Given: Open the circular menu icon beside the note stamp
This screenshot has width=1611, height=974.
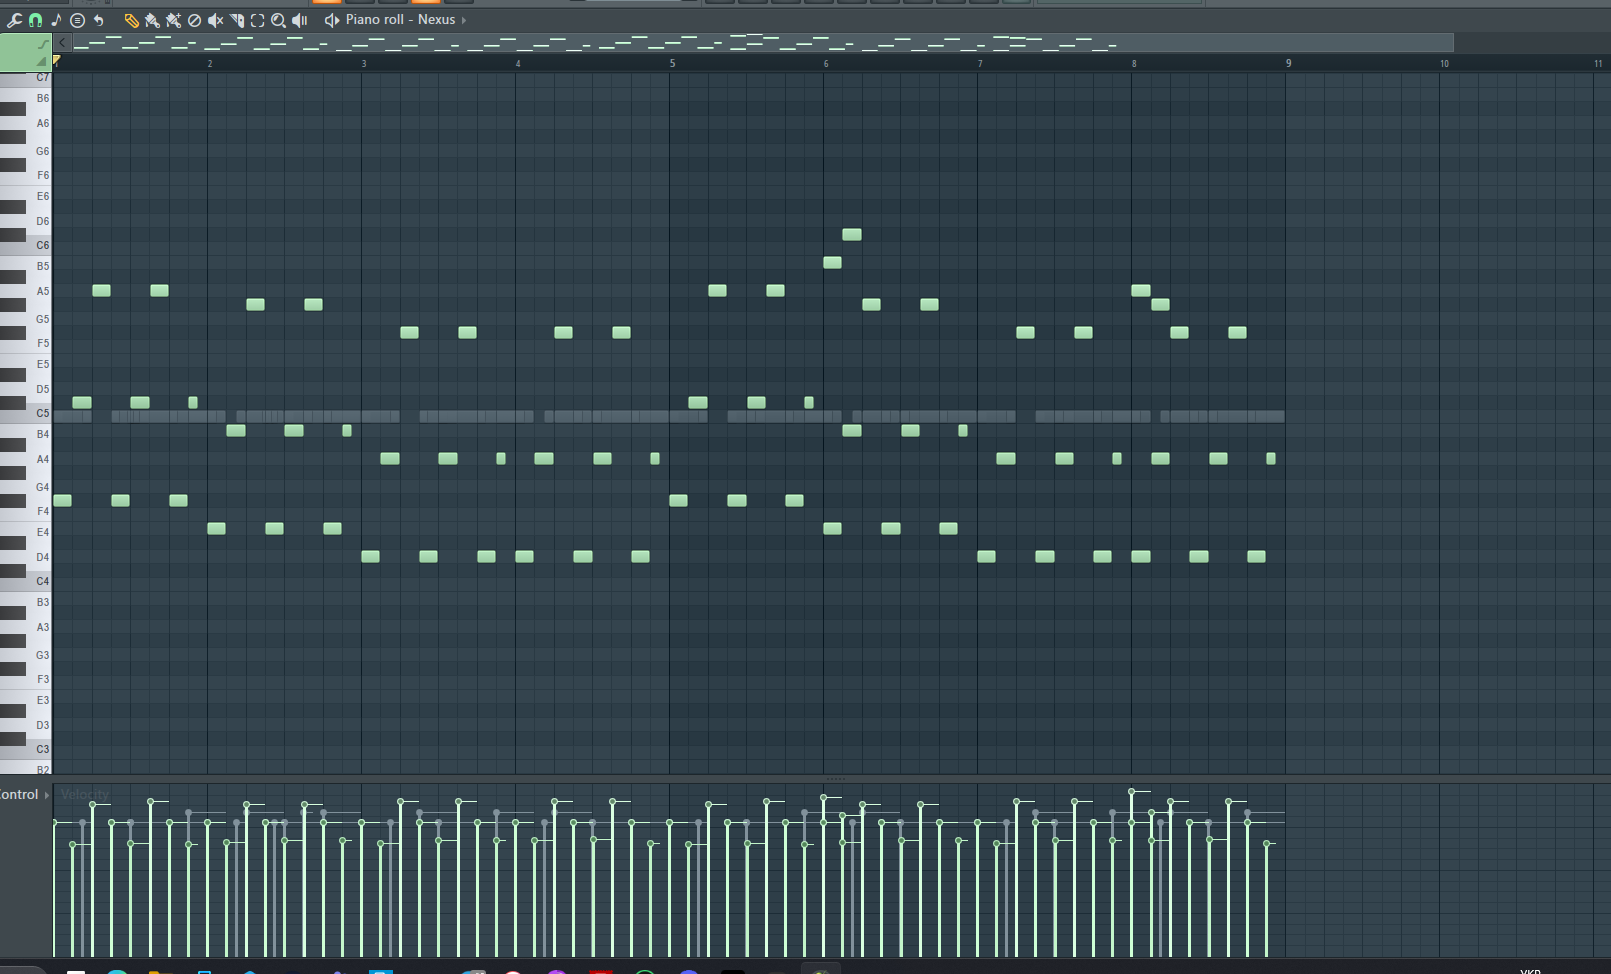Looking at the screenshot, I should pos(77,20).
